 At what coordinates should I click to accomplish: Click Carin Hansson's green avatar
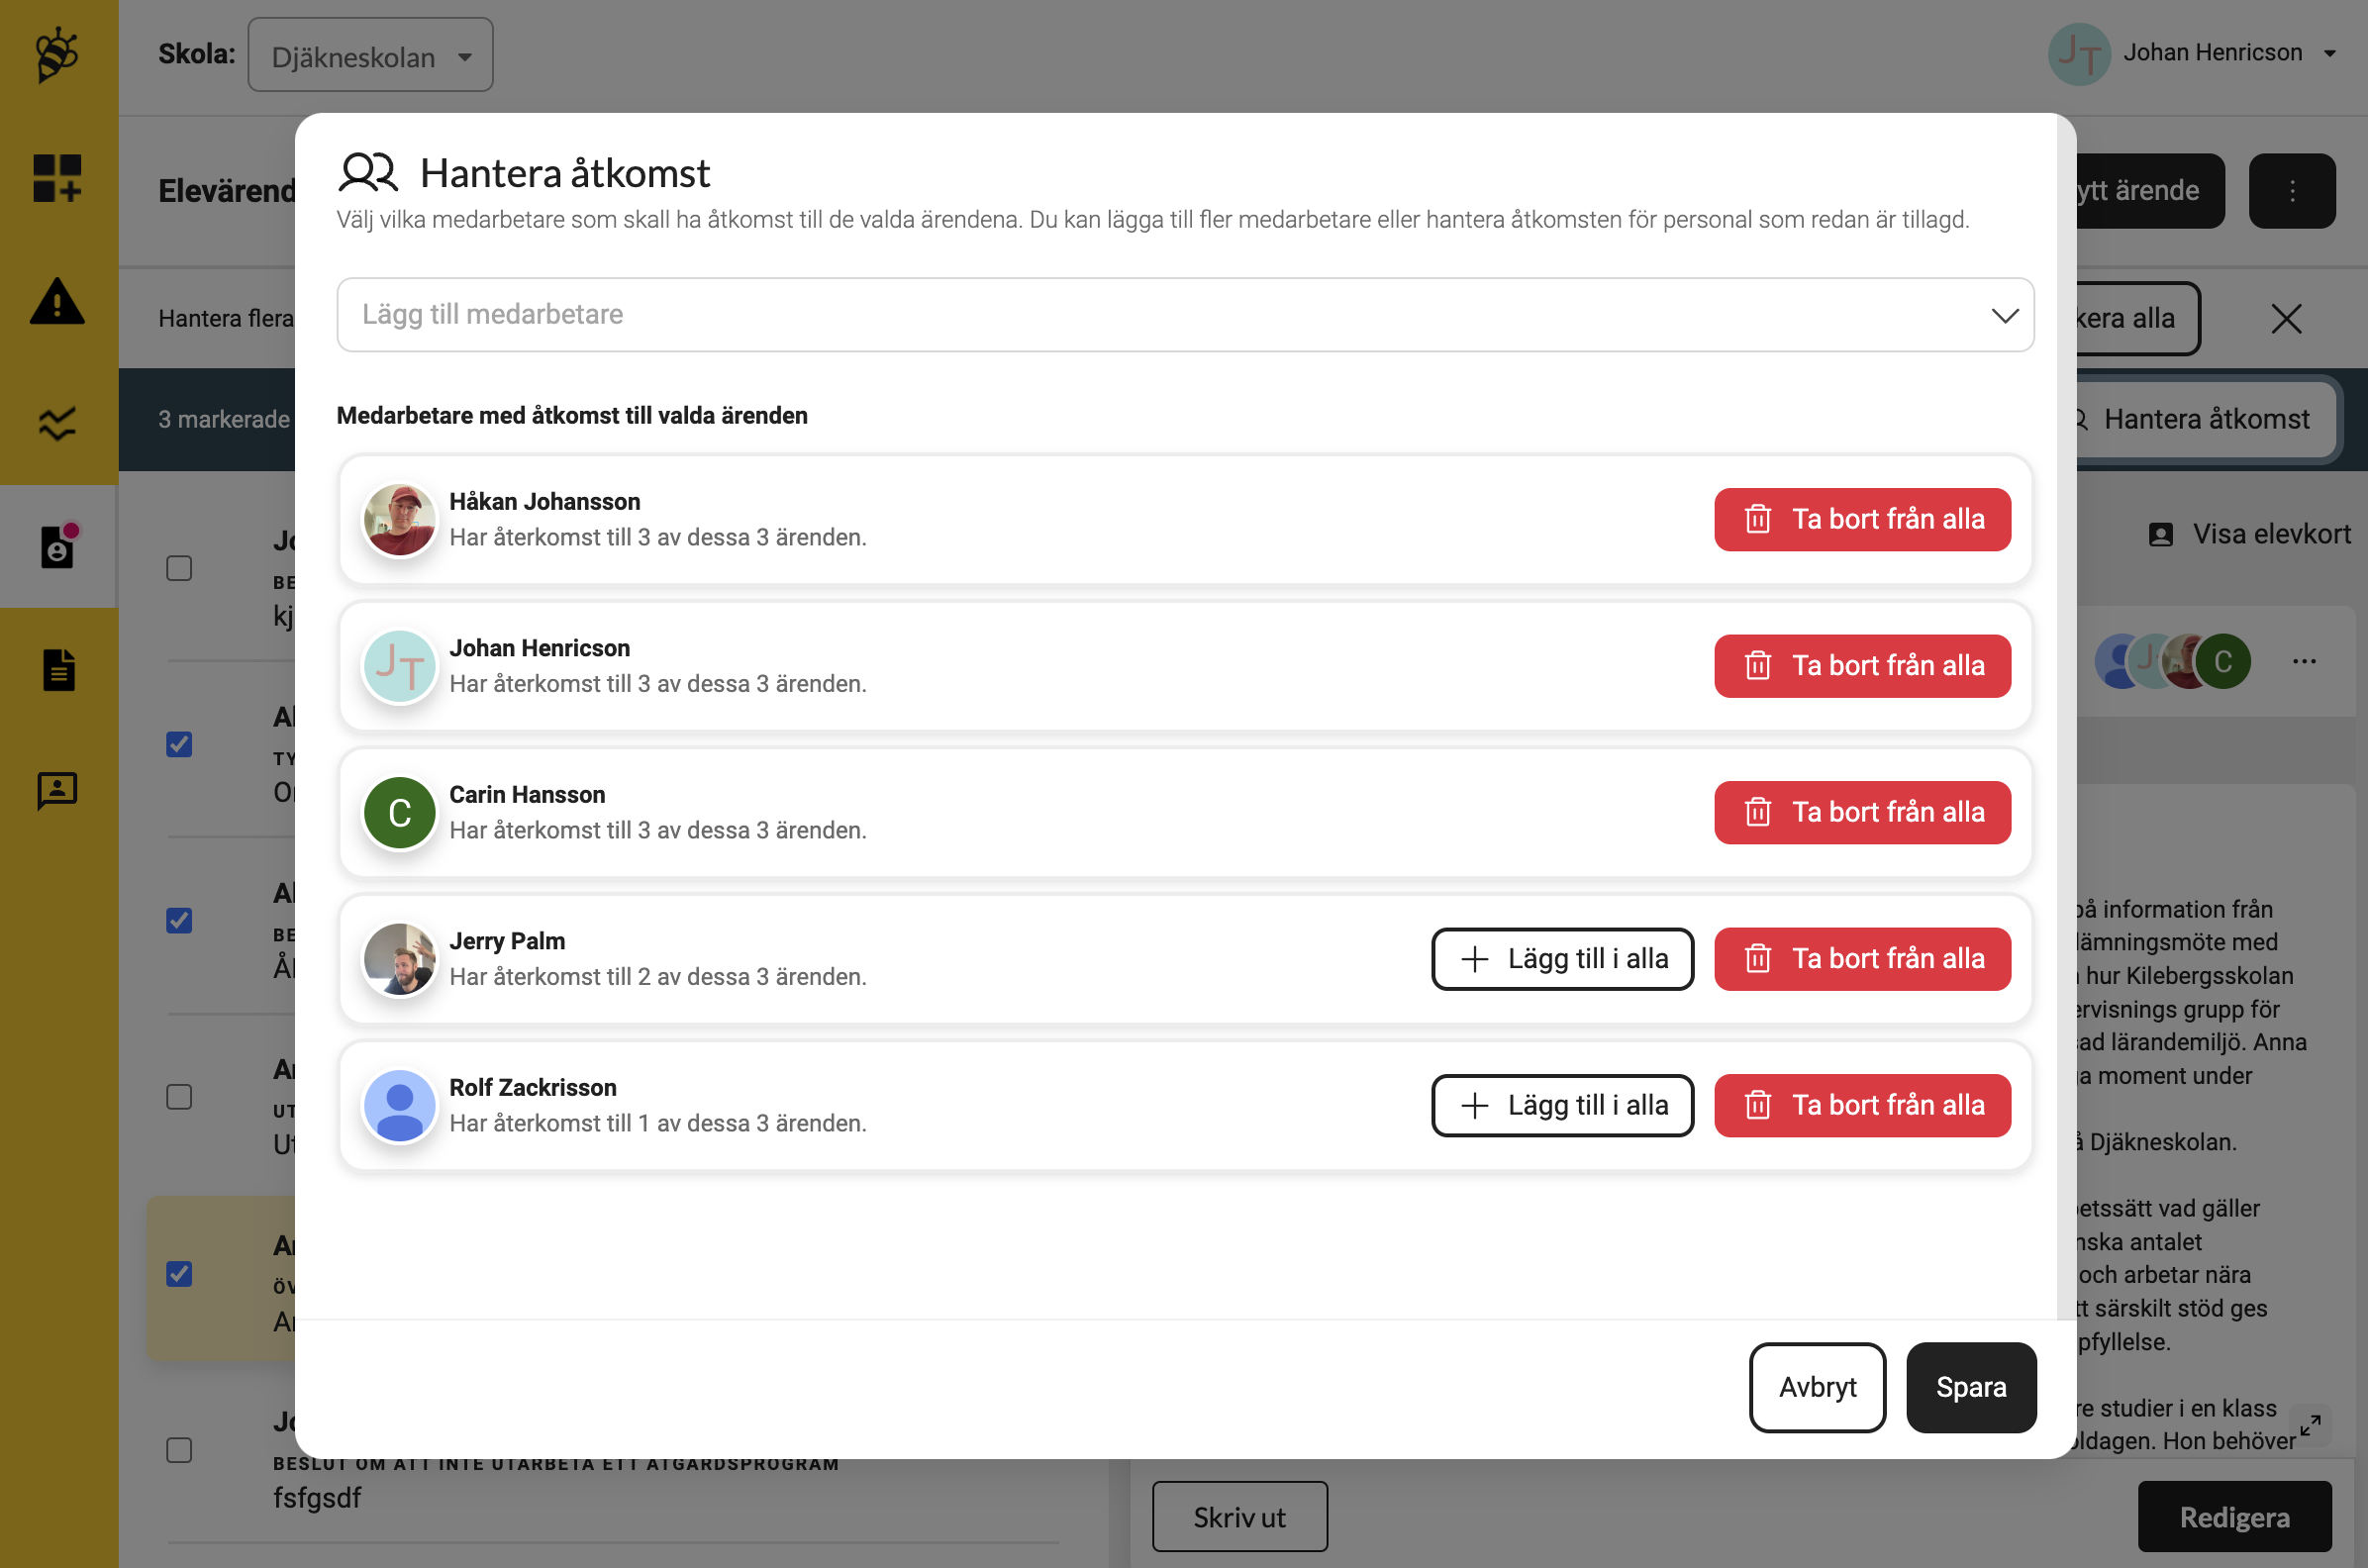[x=399, y=813]
